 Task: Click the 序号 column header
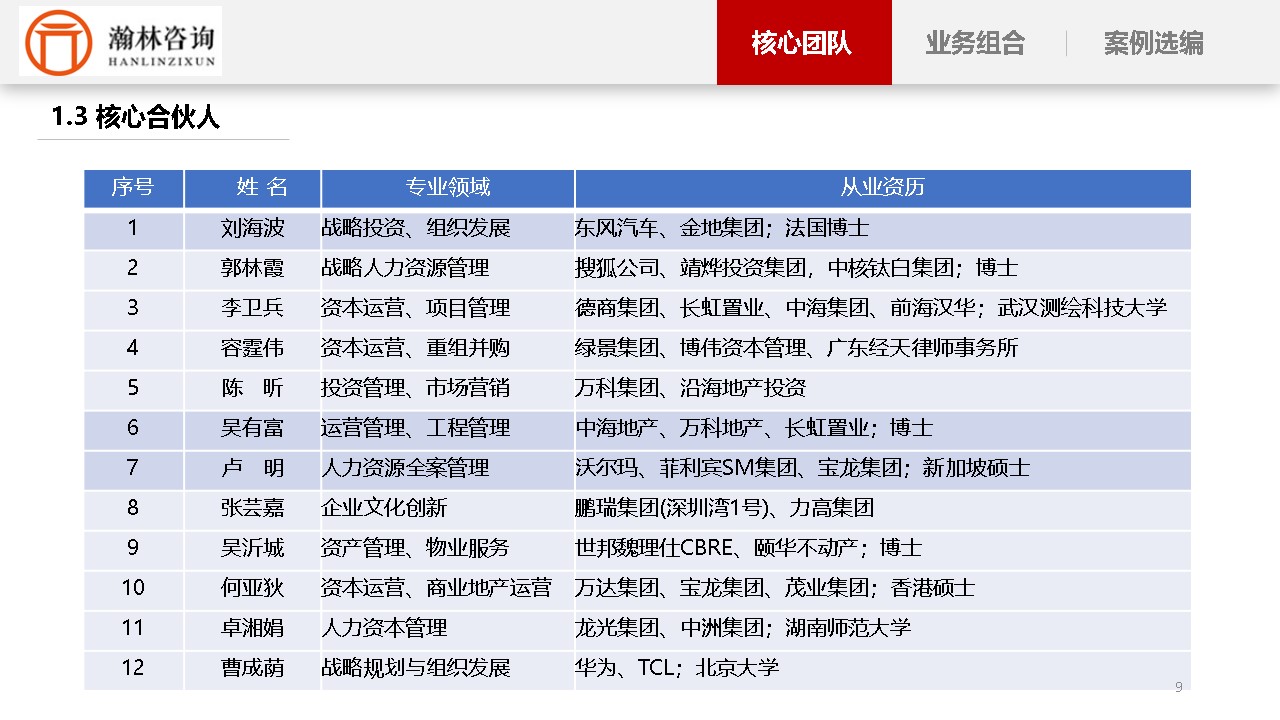click(x=133, y=188)
